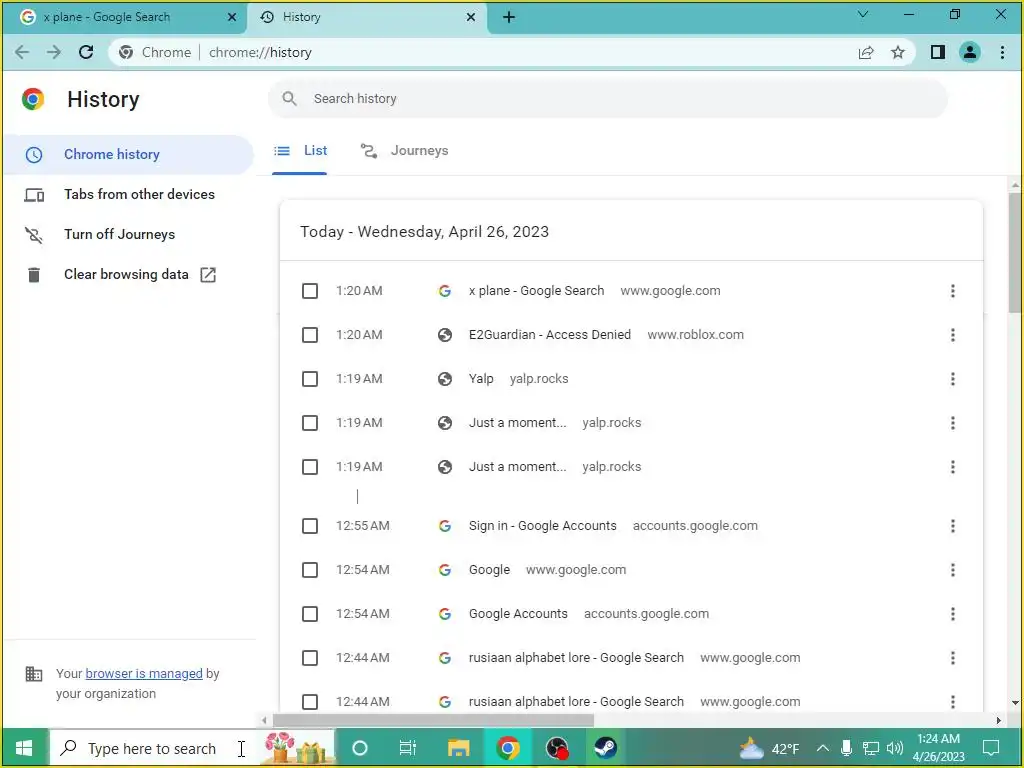Click the Chrome taskbar icon
Image resolution: width=1024 pixels, height=768 pixels.
point(507,748)
